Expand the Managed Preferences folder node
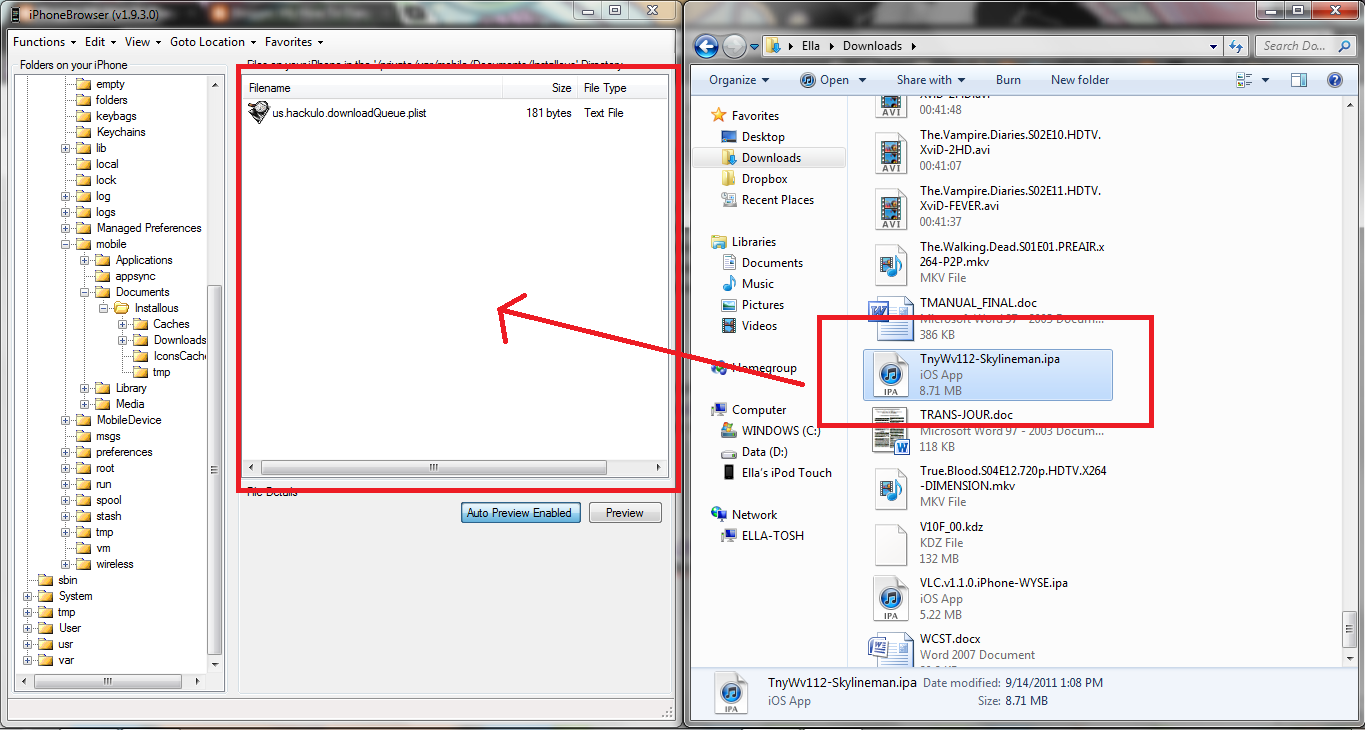 click(x=67, y=228)
